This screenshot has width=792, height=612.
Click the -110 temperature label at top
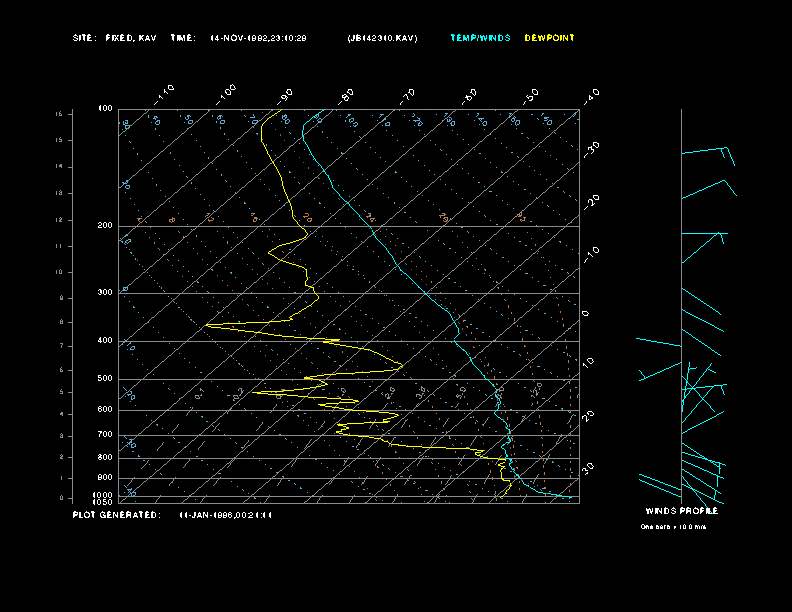pos(165,93)
